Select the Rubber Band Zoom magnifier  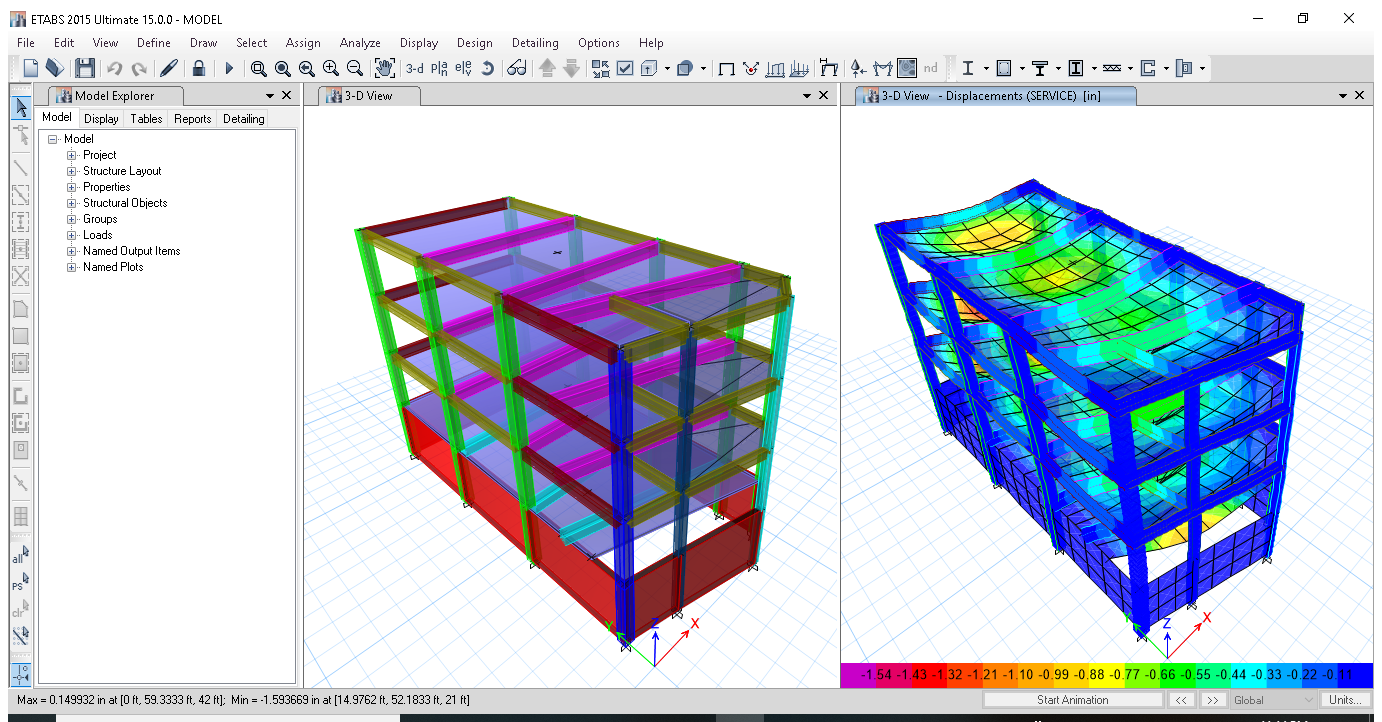pos(259,68)
